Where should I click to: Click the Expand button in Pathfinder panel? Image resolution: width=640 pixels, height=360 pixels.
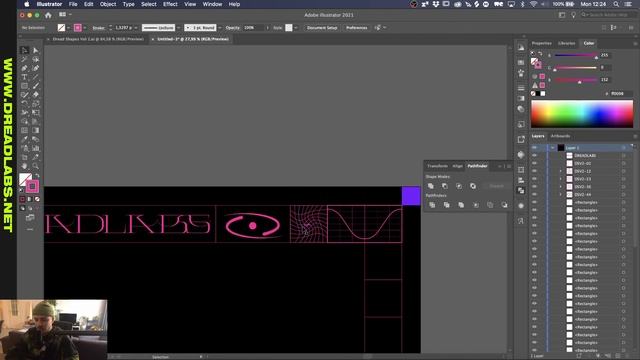coord(496,186)
